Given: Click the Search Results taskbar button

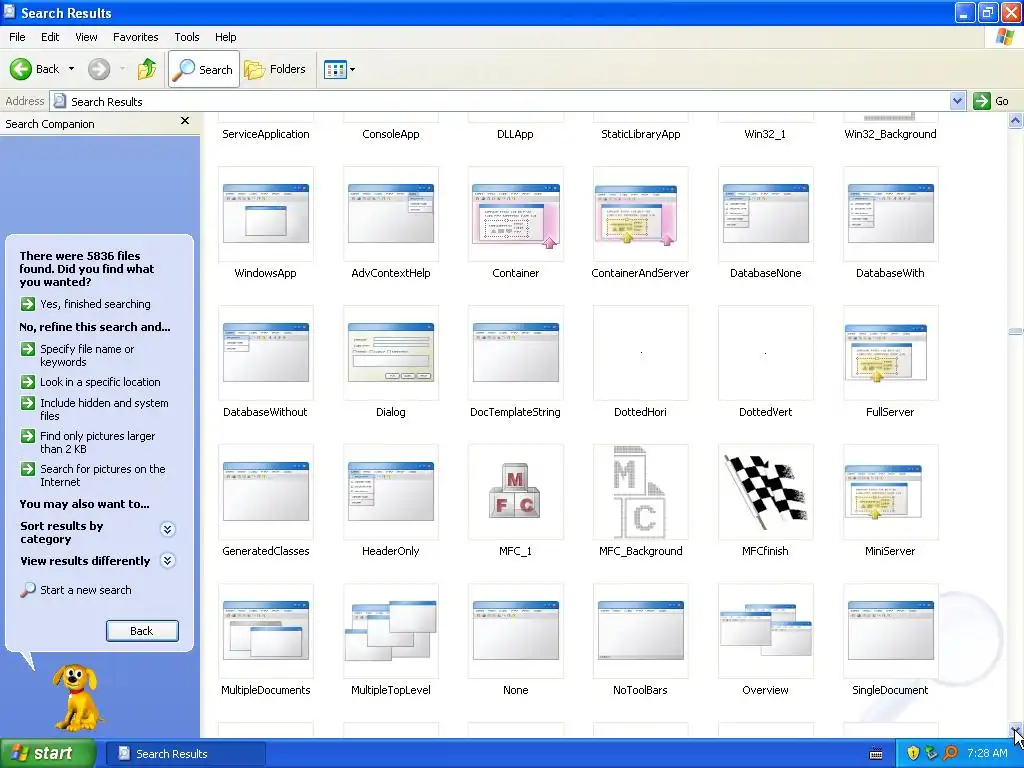Looking at the screenshot, I should (x=185, y=754).
